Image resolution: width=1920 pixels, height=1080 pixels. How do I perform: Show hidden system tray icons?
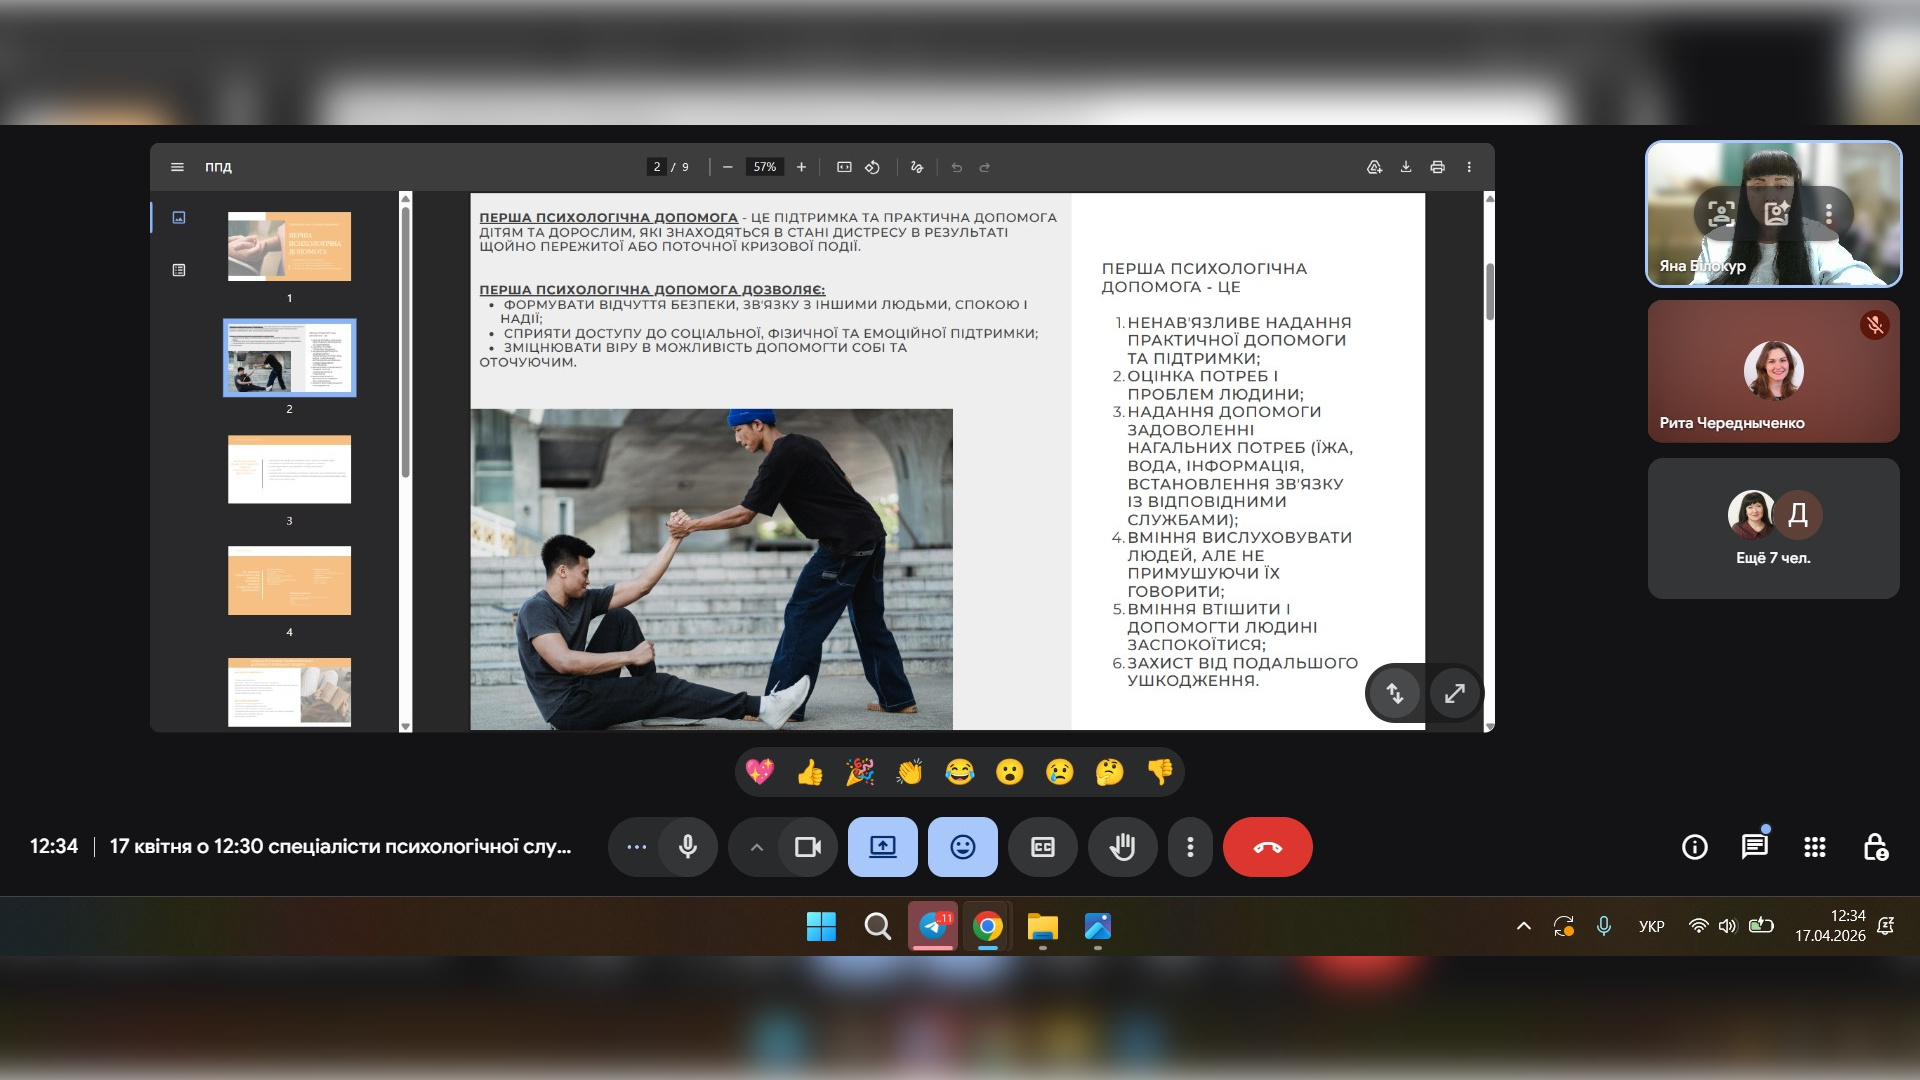click(x=1523, y=926)
